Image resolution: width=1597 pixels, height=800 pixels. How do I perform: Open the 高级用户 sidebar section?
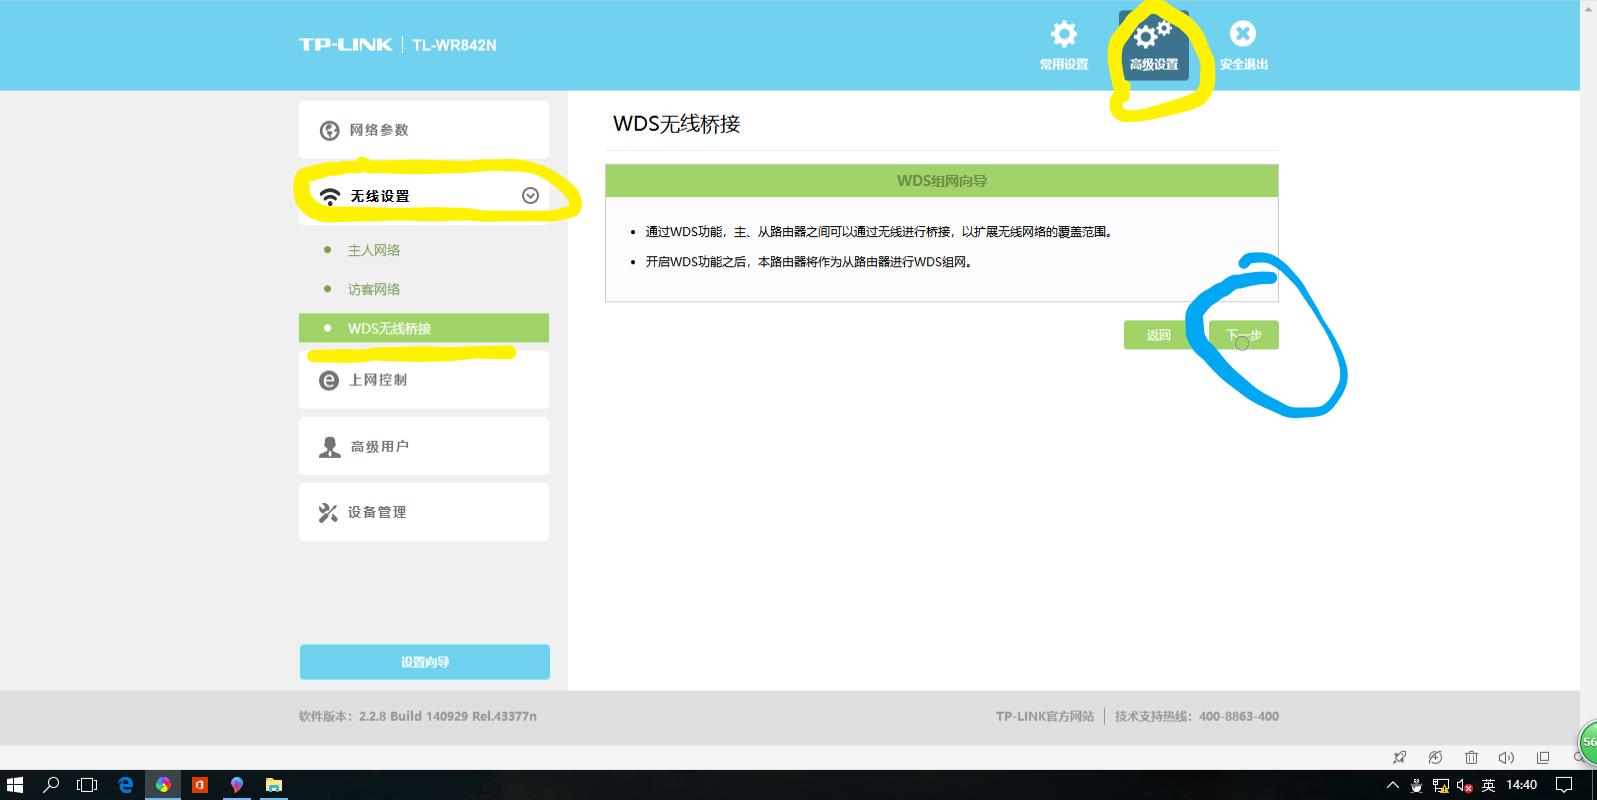pos(424,446)
